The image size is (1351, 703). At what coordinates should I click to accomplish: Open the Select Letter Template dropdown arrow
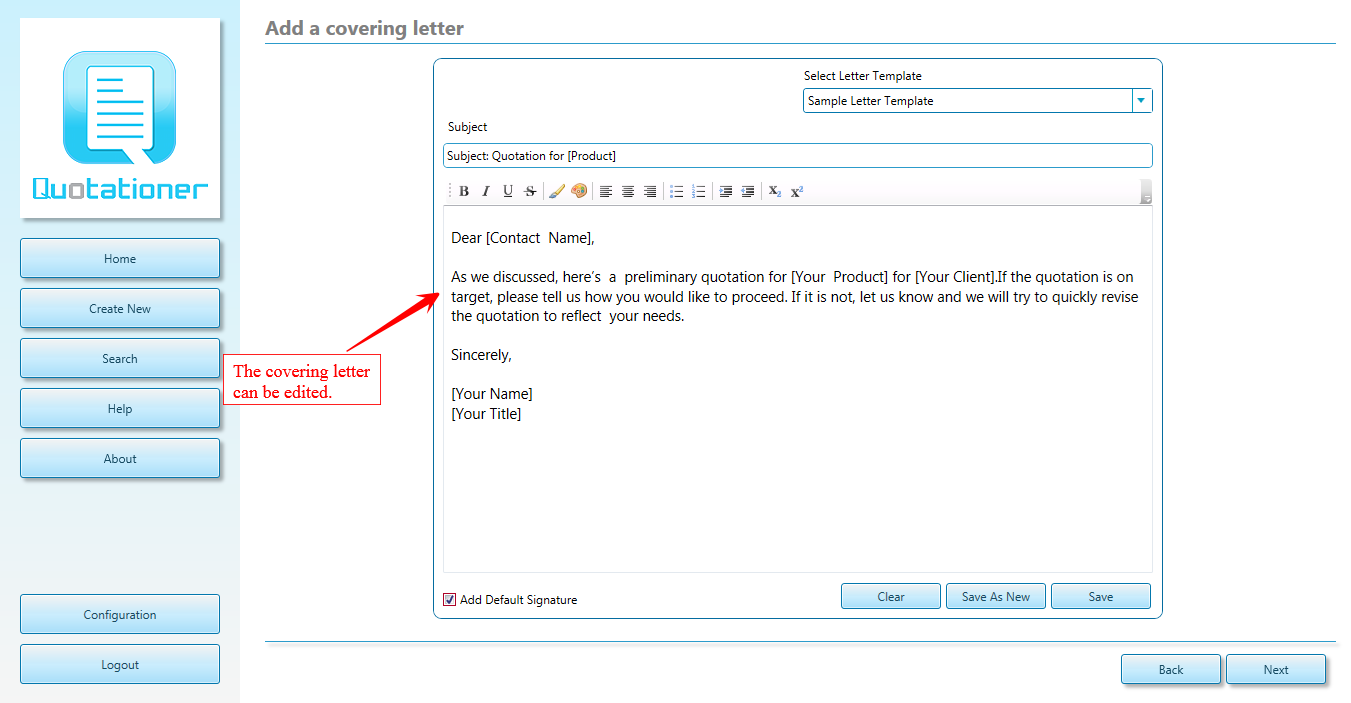(x=1142, y=100)
